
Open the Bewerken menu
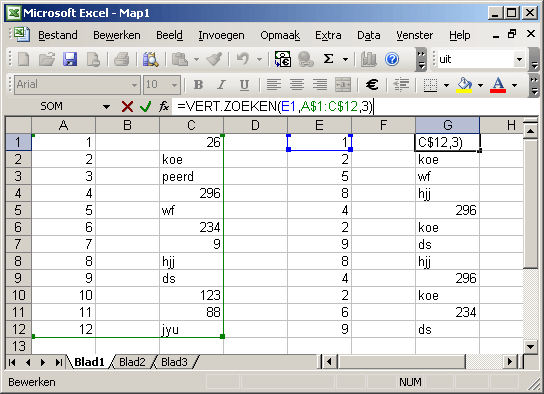tap(117, 35)
